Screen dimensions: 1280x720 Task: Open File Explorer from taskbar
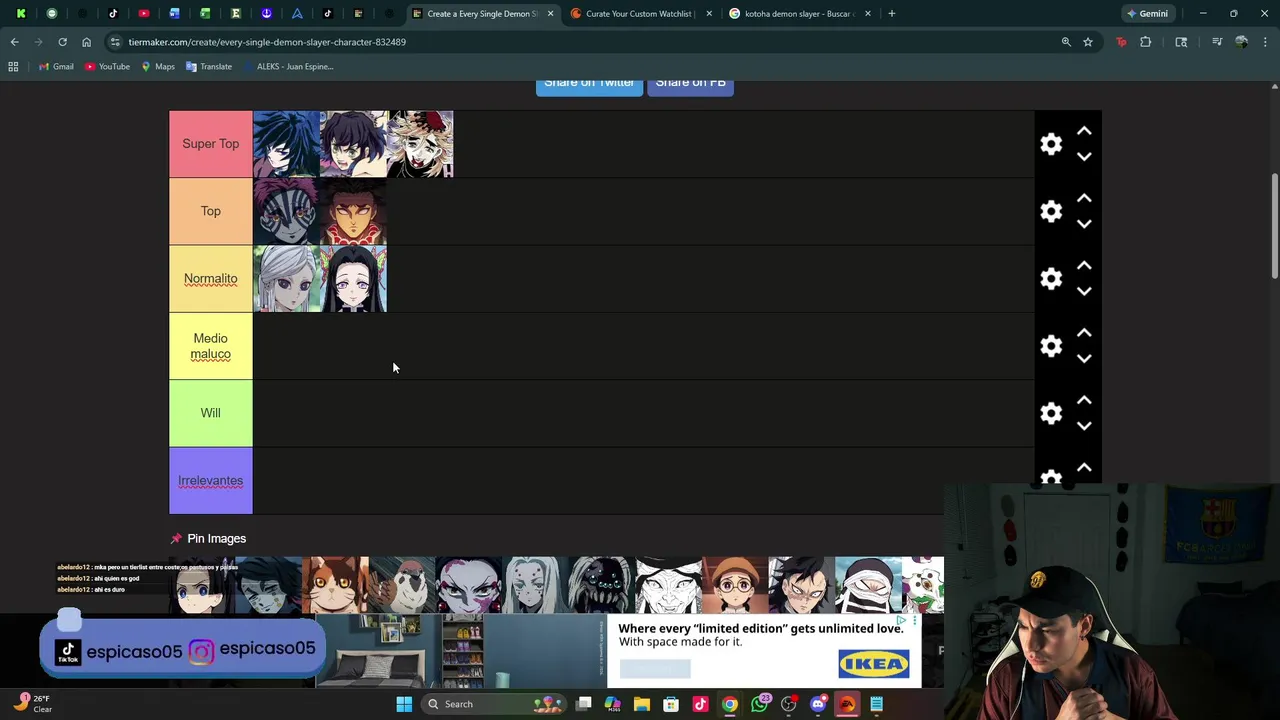pyautogui.click(x=642, y=704)
